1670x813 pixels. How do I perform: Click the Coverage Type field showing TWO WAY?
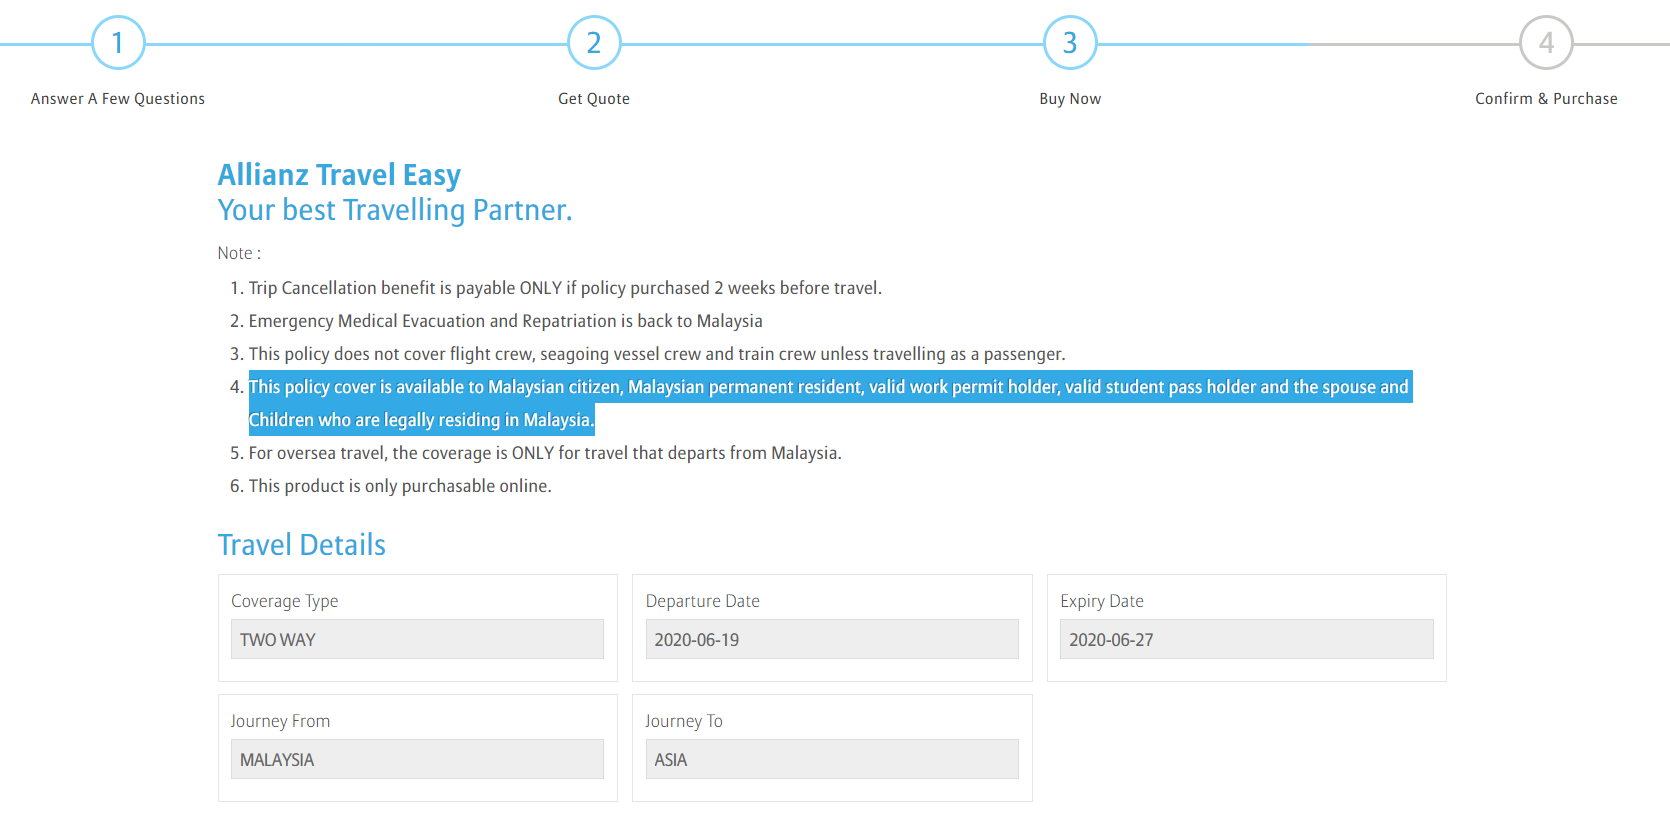click(x=417, y=639)
